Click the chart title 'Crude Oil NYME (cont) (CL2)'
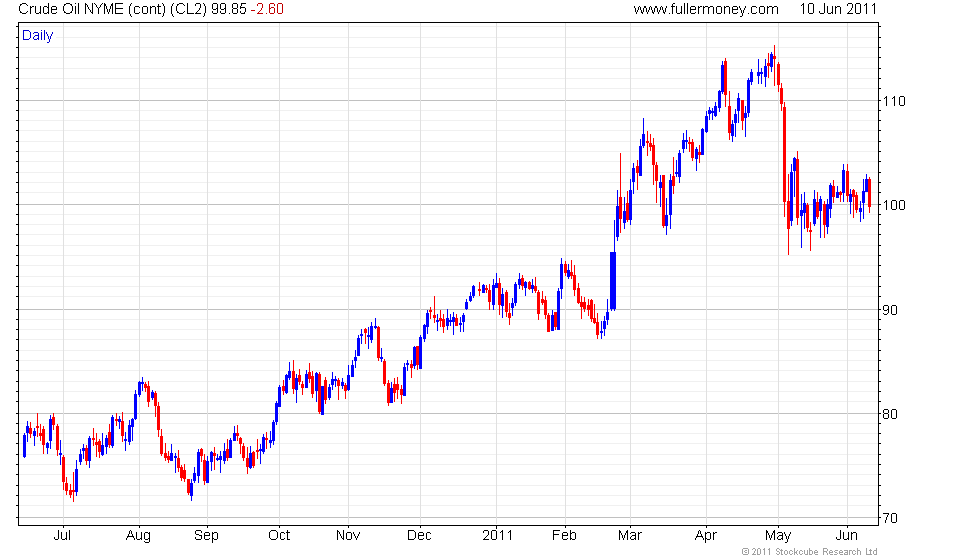The width and height of the screenshot is (960, 560). point(113,9)
